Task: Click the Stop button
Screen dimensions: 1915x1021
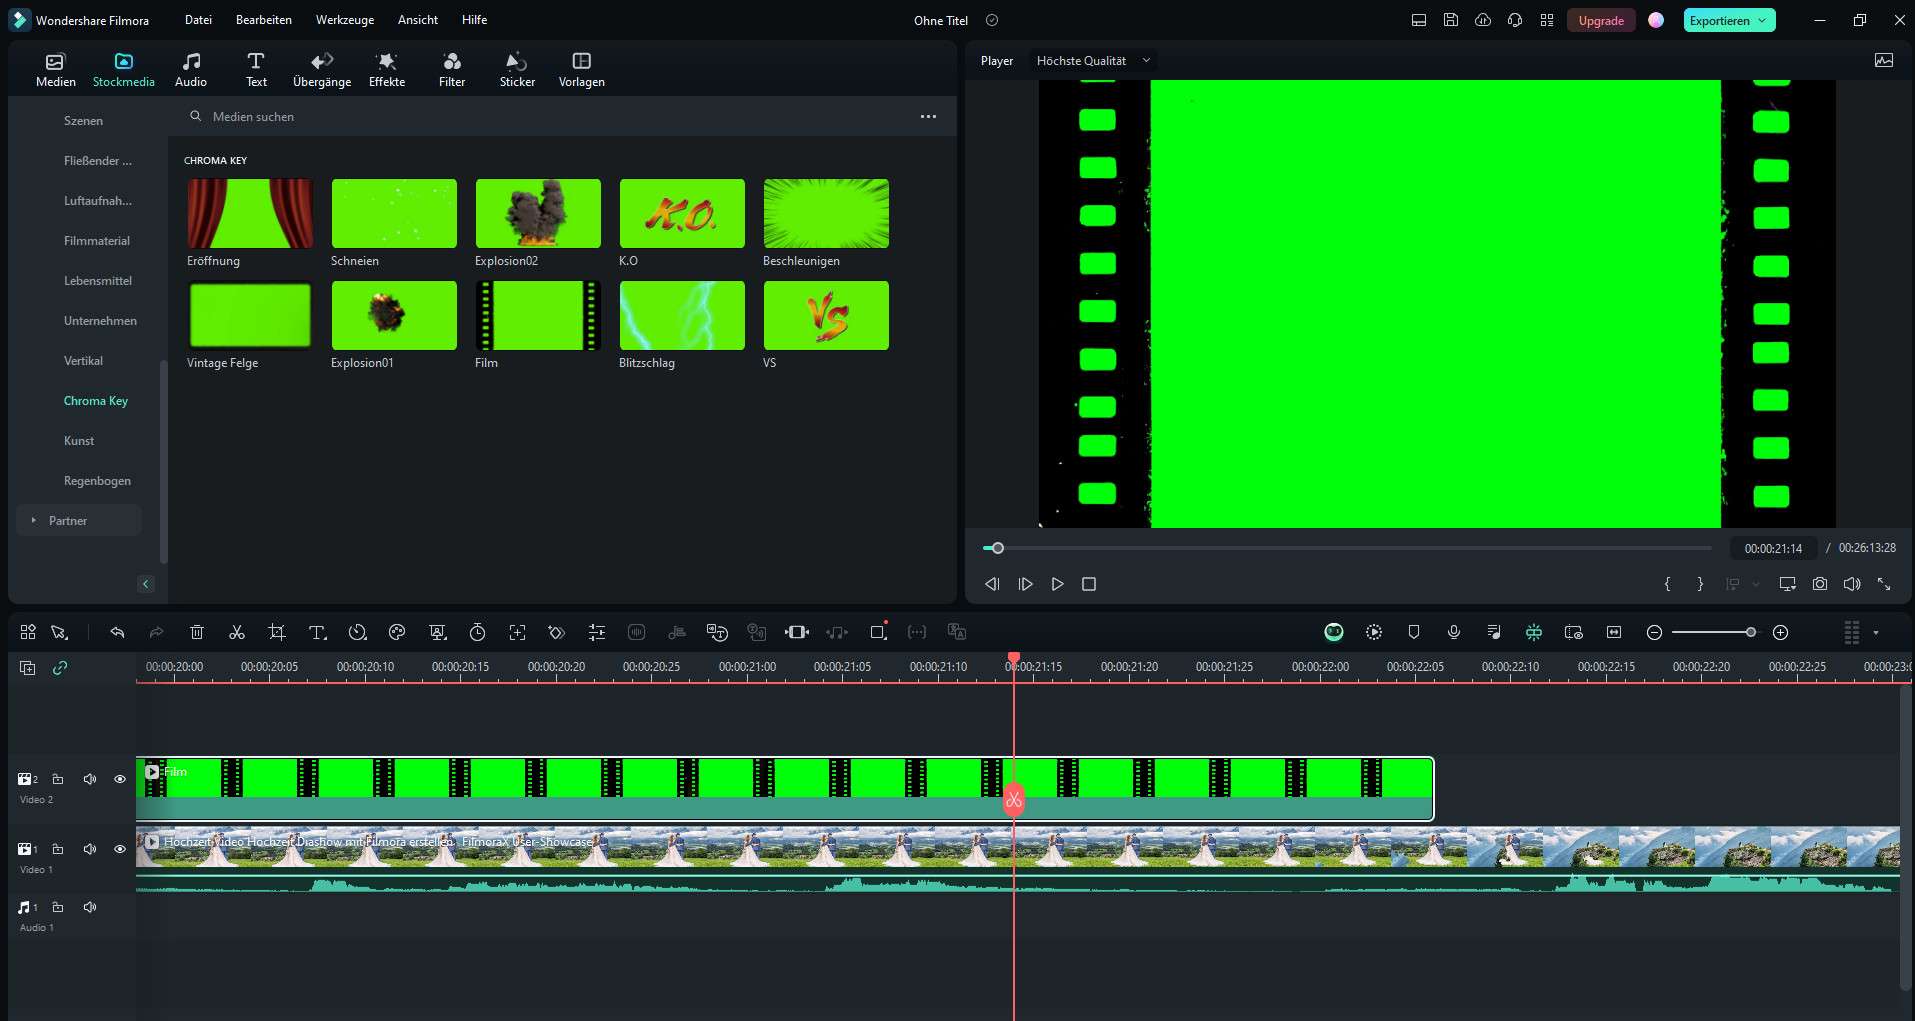Action: click(x=1089, y=584)
